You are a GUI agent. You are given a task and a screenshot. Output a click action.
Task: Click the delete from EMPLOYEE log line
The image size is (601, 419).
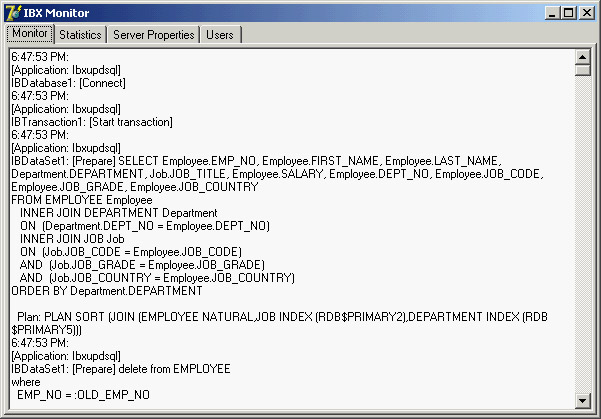pos(120,369)
